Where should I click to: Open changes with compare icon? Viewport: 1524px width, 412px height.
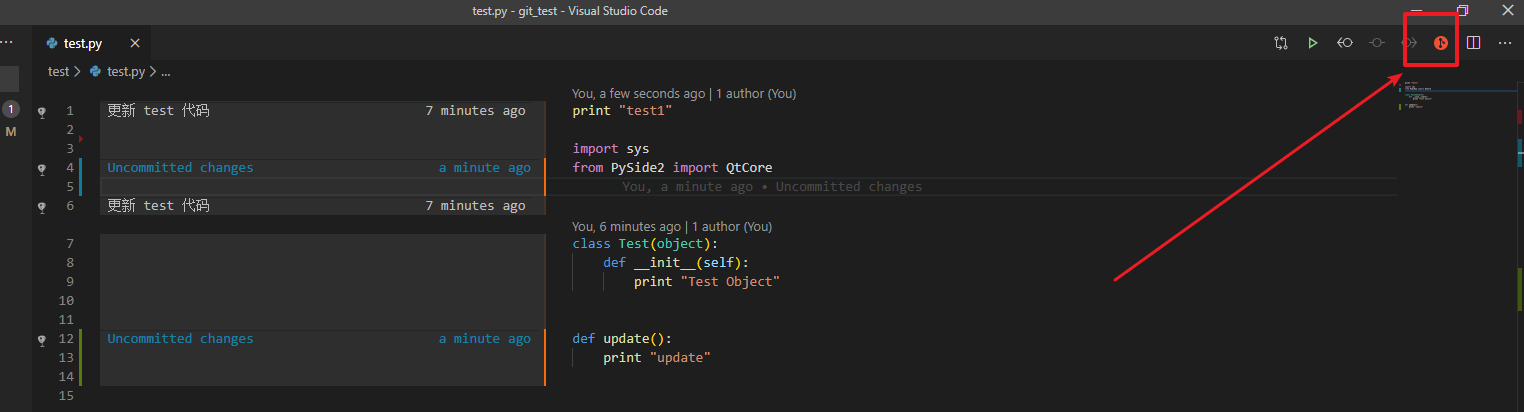1281,43
